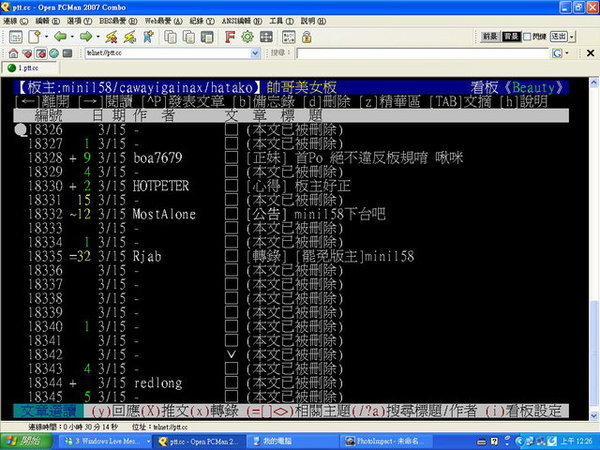Click the red F font icon
This screenshot has height=450, width=600.
pyautogui.click(x=229, y=37)
